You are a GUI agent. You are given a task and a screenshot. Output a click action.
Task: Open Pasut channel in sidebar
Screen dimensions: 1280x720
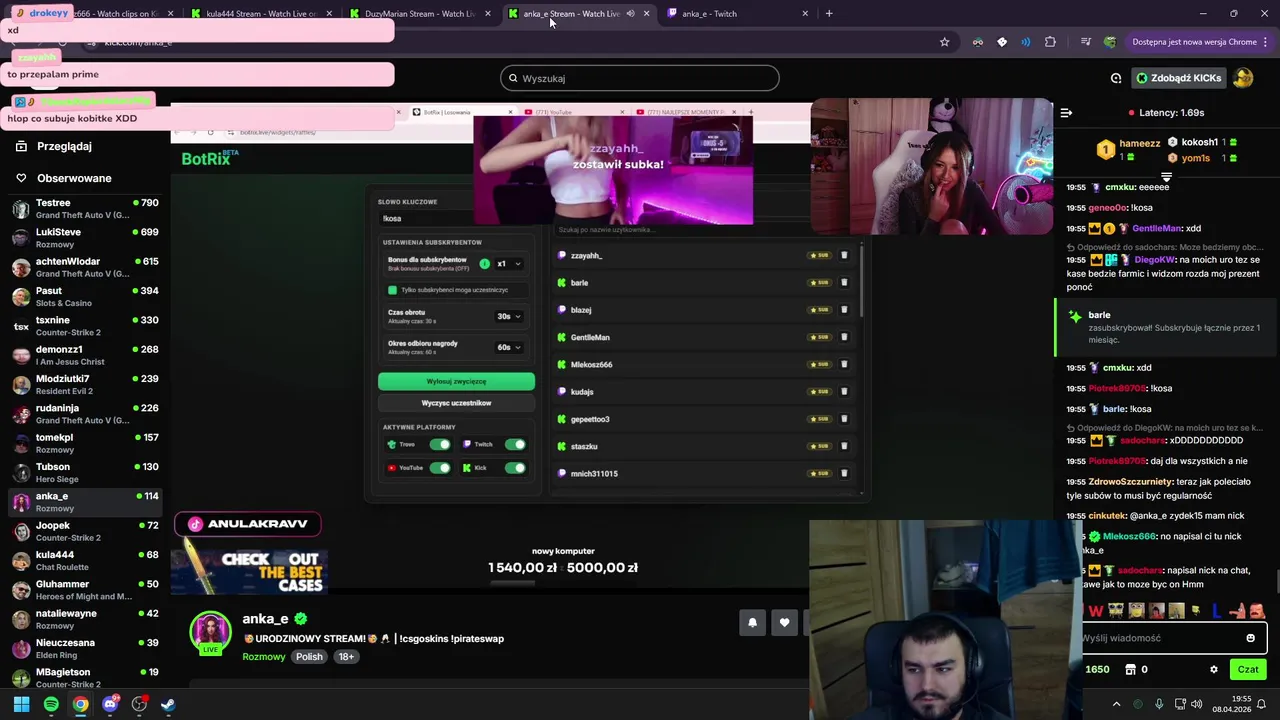click(x=85, y=296)
